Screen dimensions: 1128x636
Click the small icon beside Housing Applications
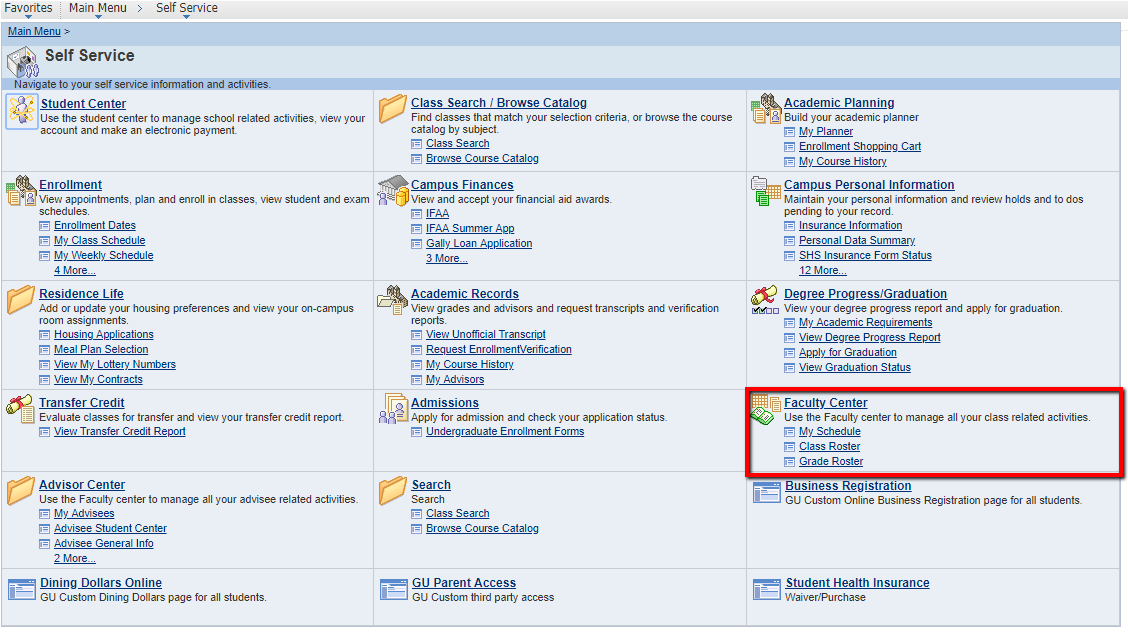click(45, 335)
